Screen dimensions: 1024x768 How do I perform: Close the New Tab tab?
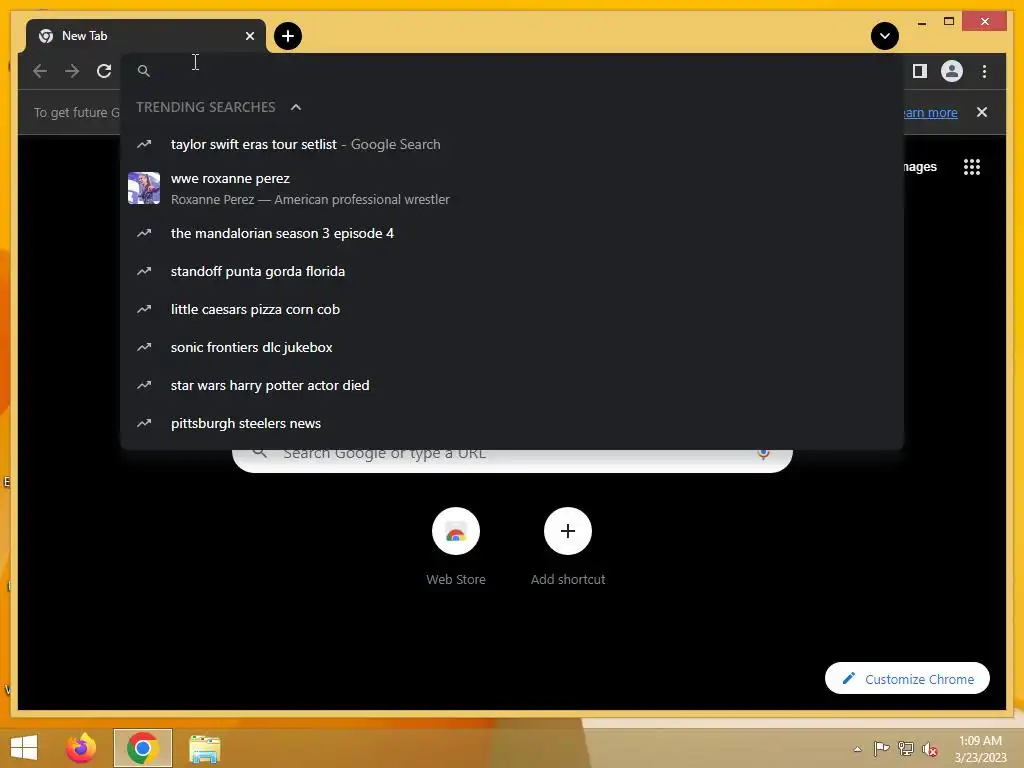249,36
